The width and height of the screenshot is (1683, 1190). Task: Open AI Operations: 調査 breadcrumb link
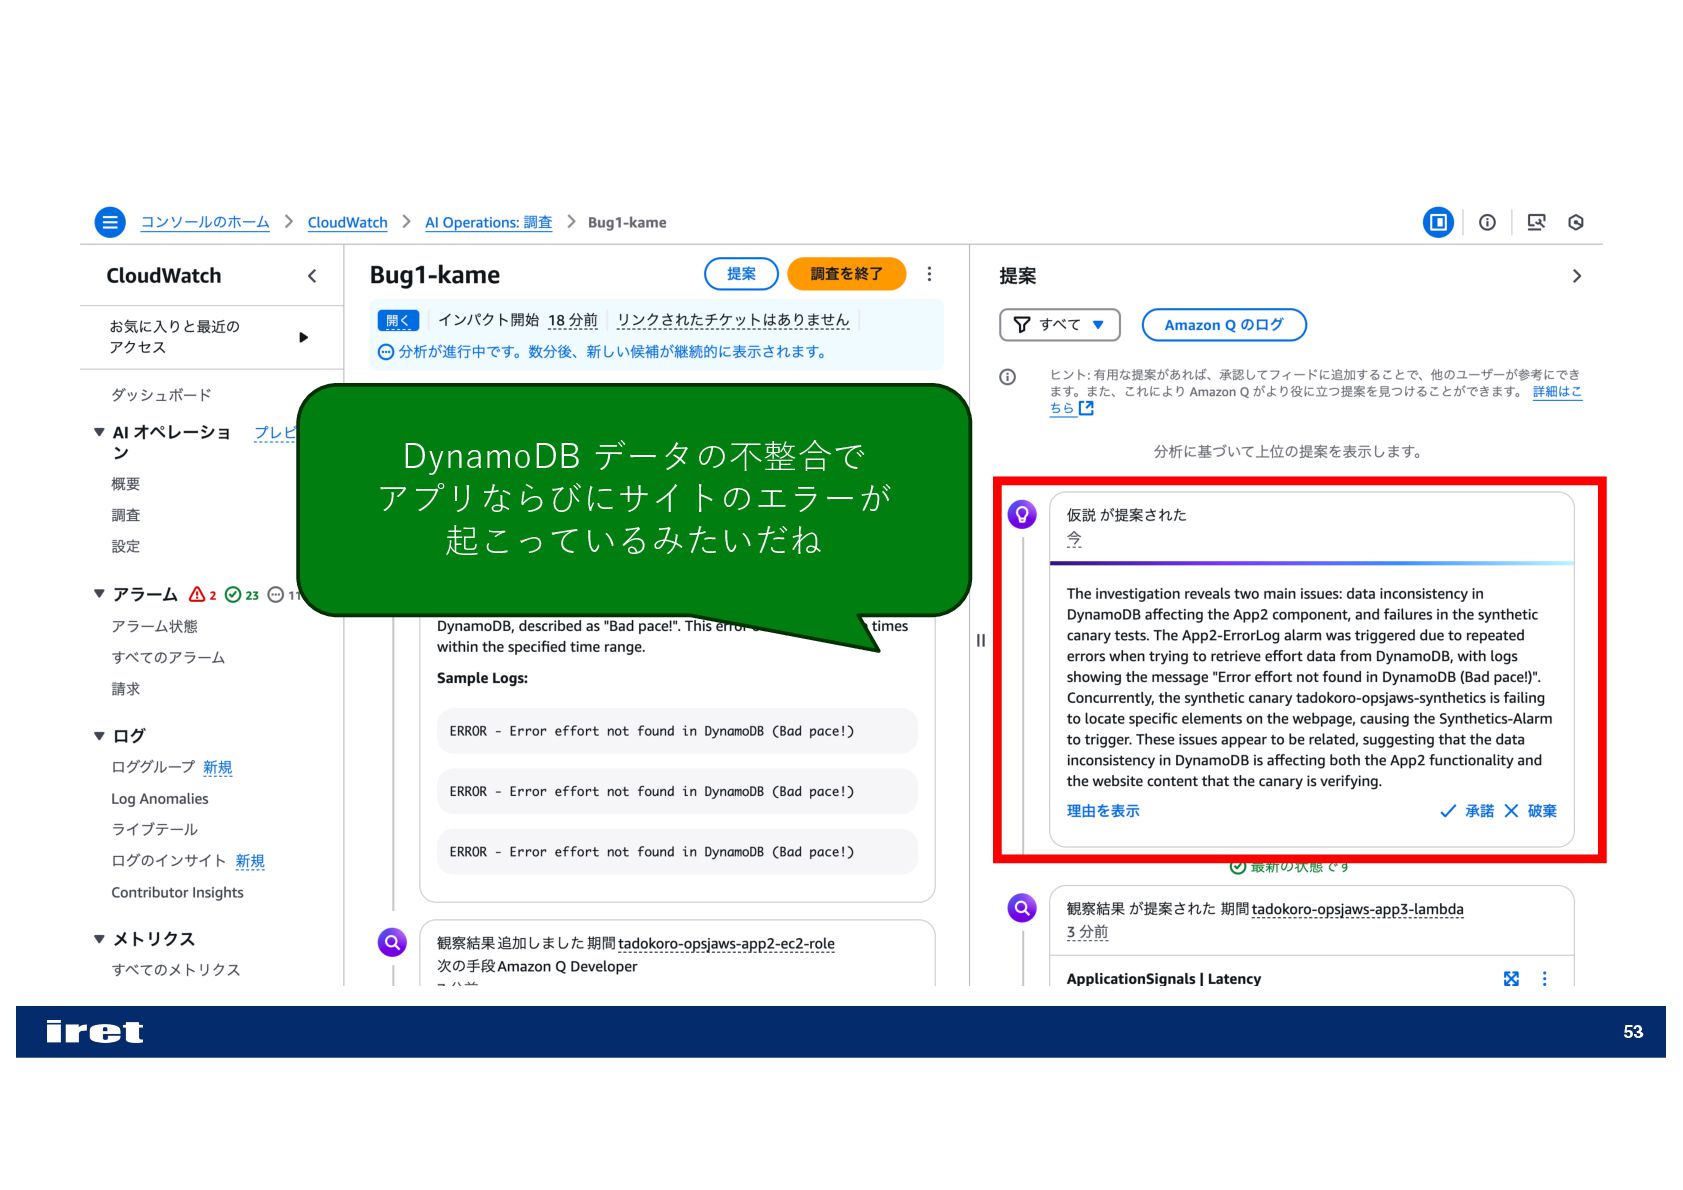(488, 222)
